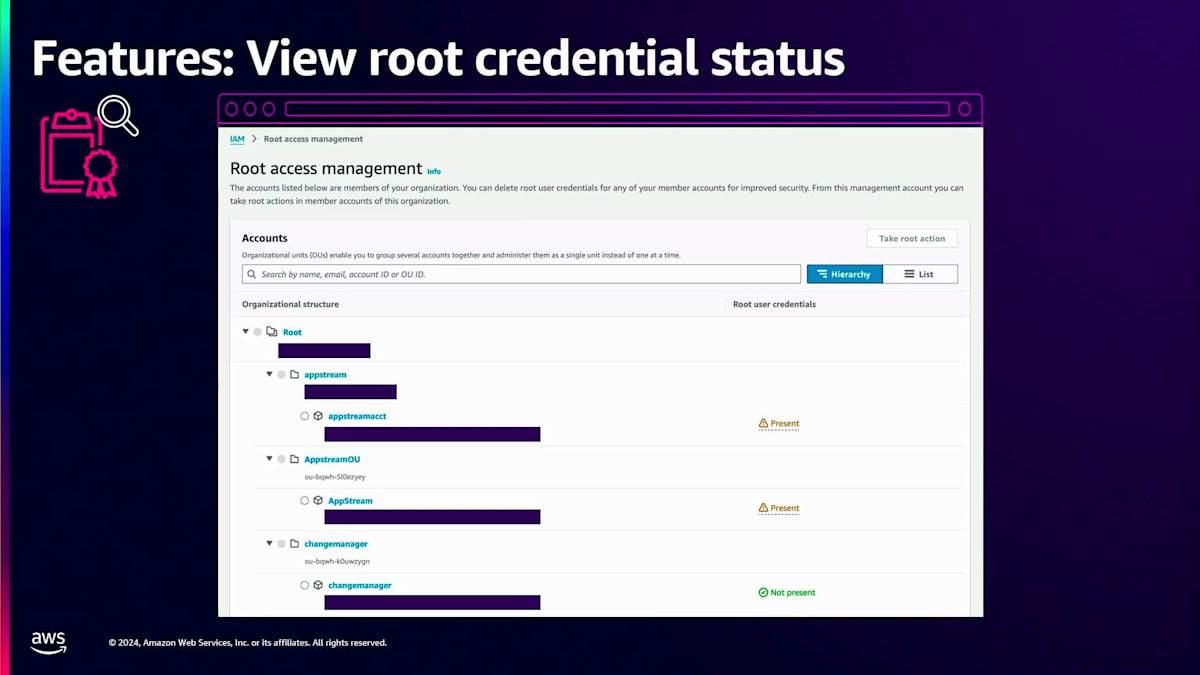Click the Root user credentials column header

[x=774, y=304]
